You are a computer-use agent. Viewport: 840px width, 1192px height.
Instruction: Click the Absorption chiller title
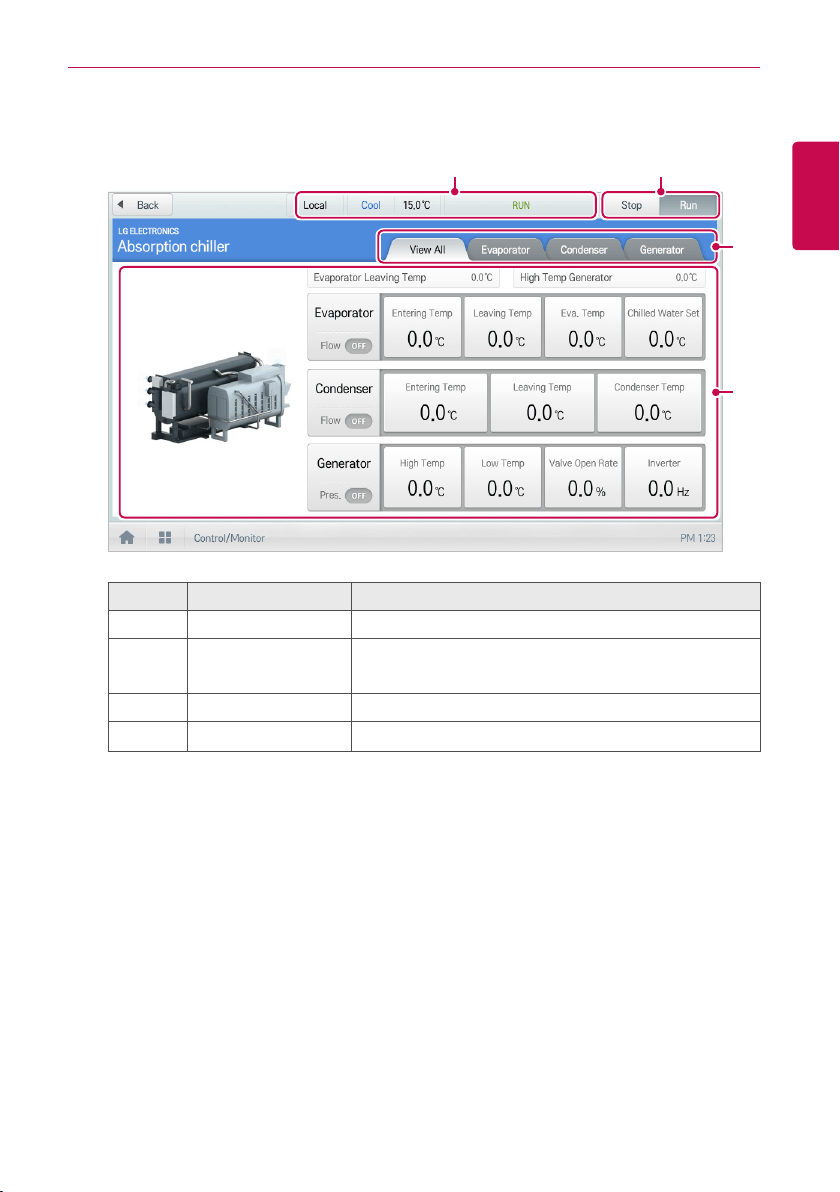(x=173, y=246)
